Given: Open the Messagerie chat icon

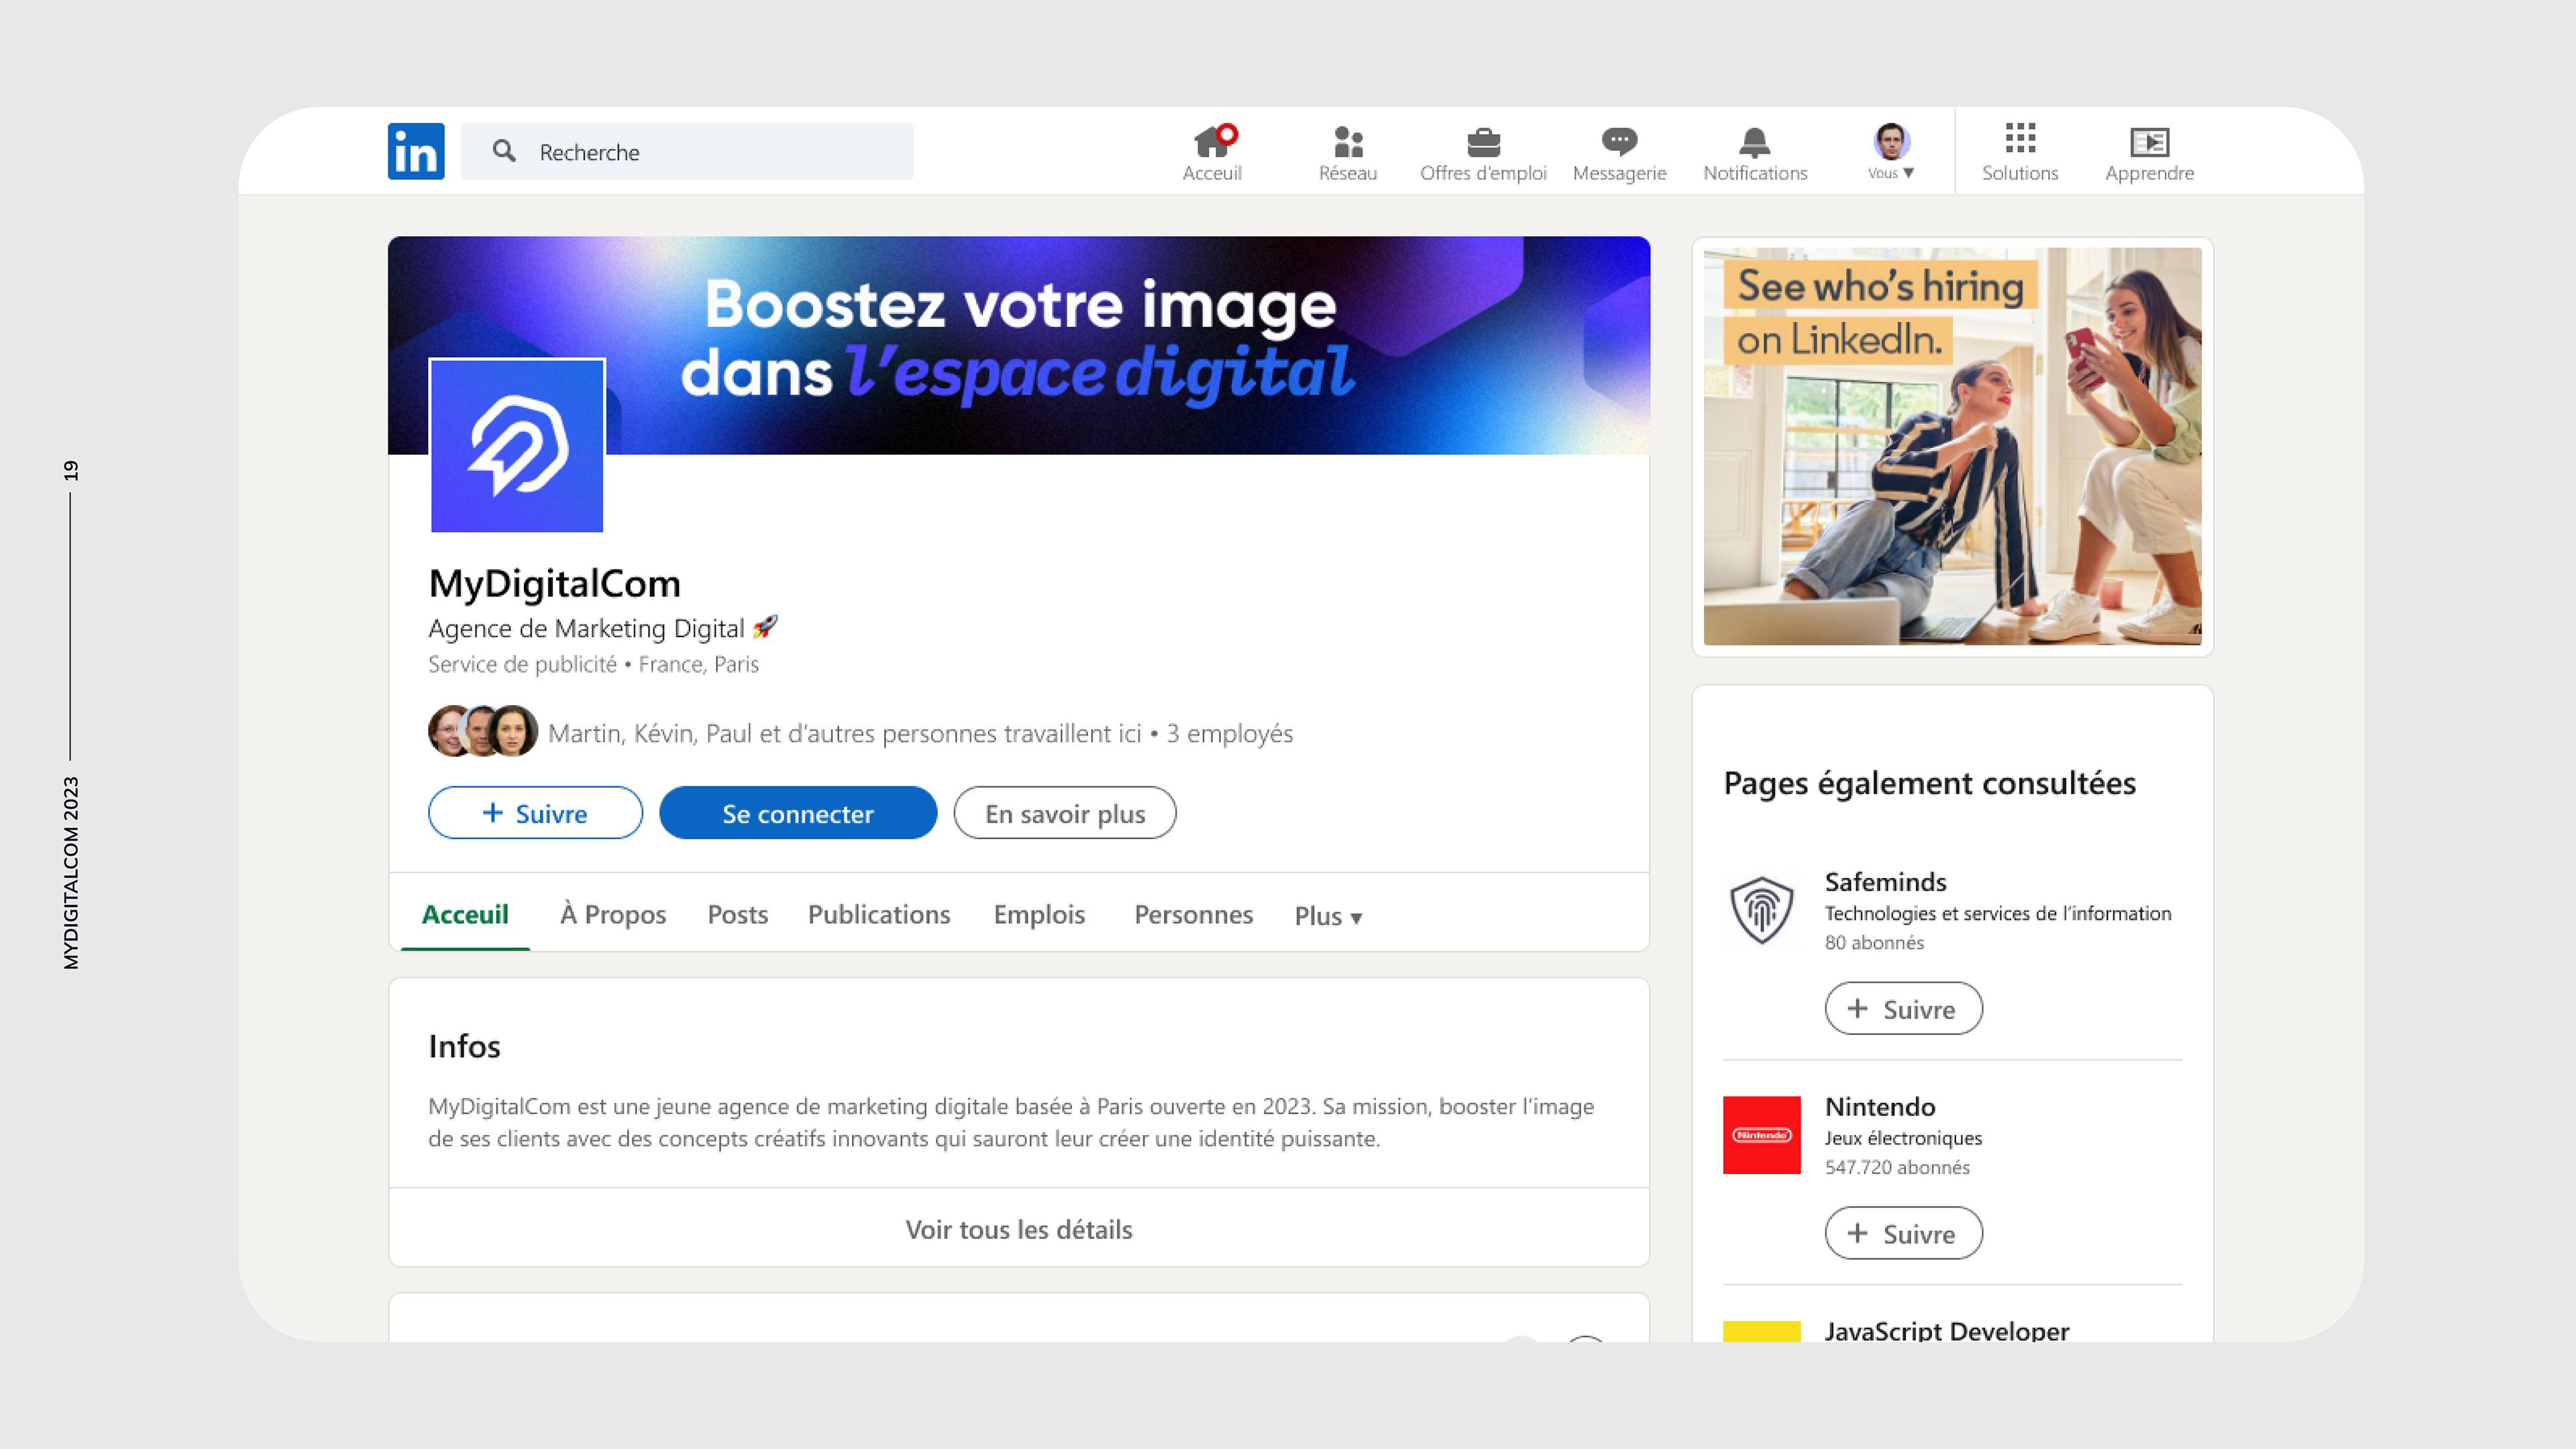Looking at the screenshot, I should tap(1619, 142).
